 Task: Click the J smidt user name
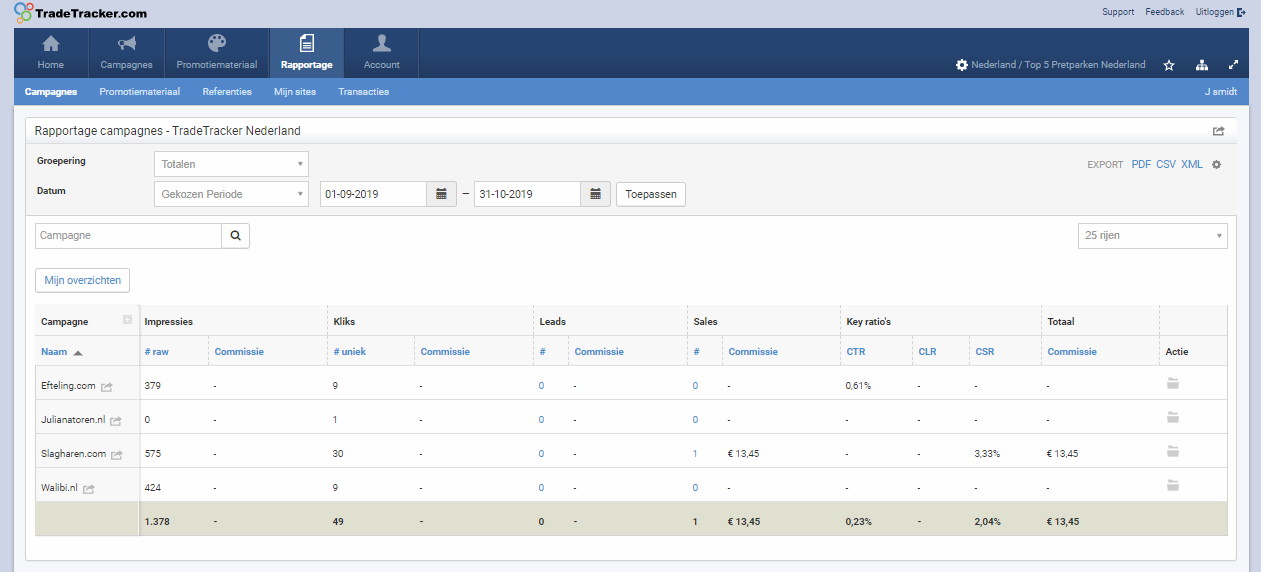pyautogui.click(x=1222, y=91)
